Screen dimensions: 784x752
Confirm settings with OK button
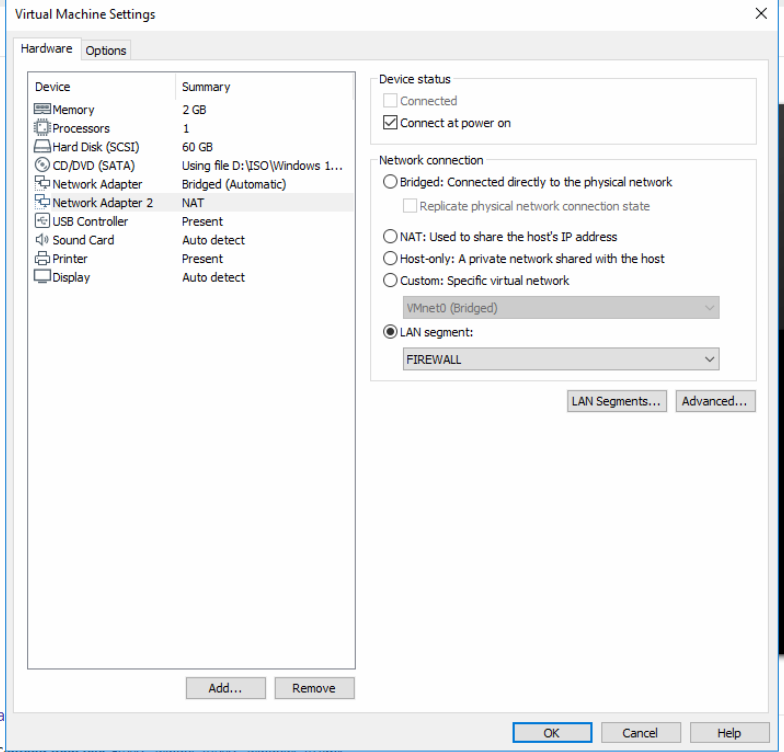(552, 732)
